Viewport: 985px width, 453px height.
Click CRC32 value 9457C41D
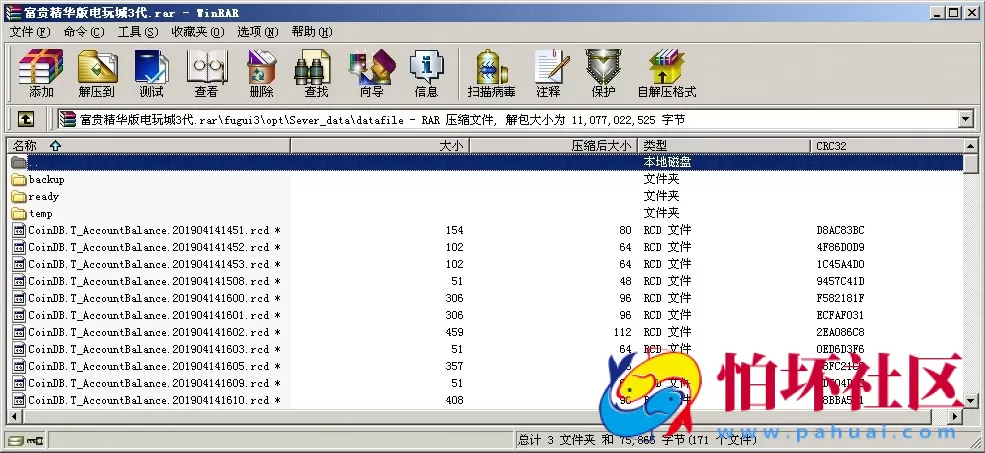(840, 281)
